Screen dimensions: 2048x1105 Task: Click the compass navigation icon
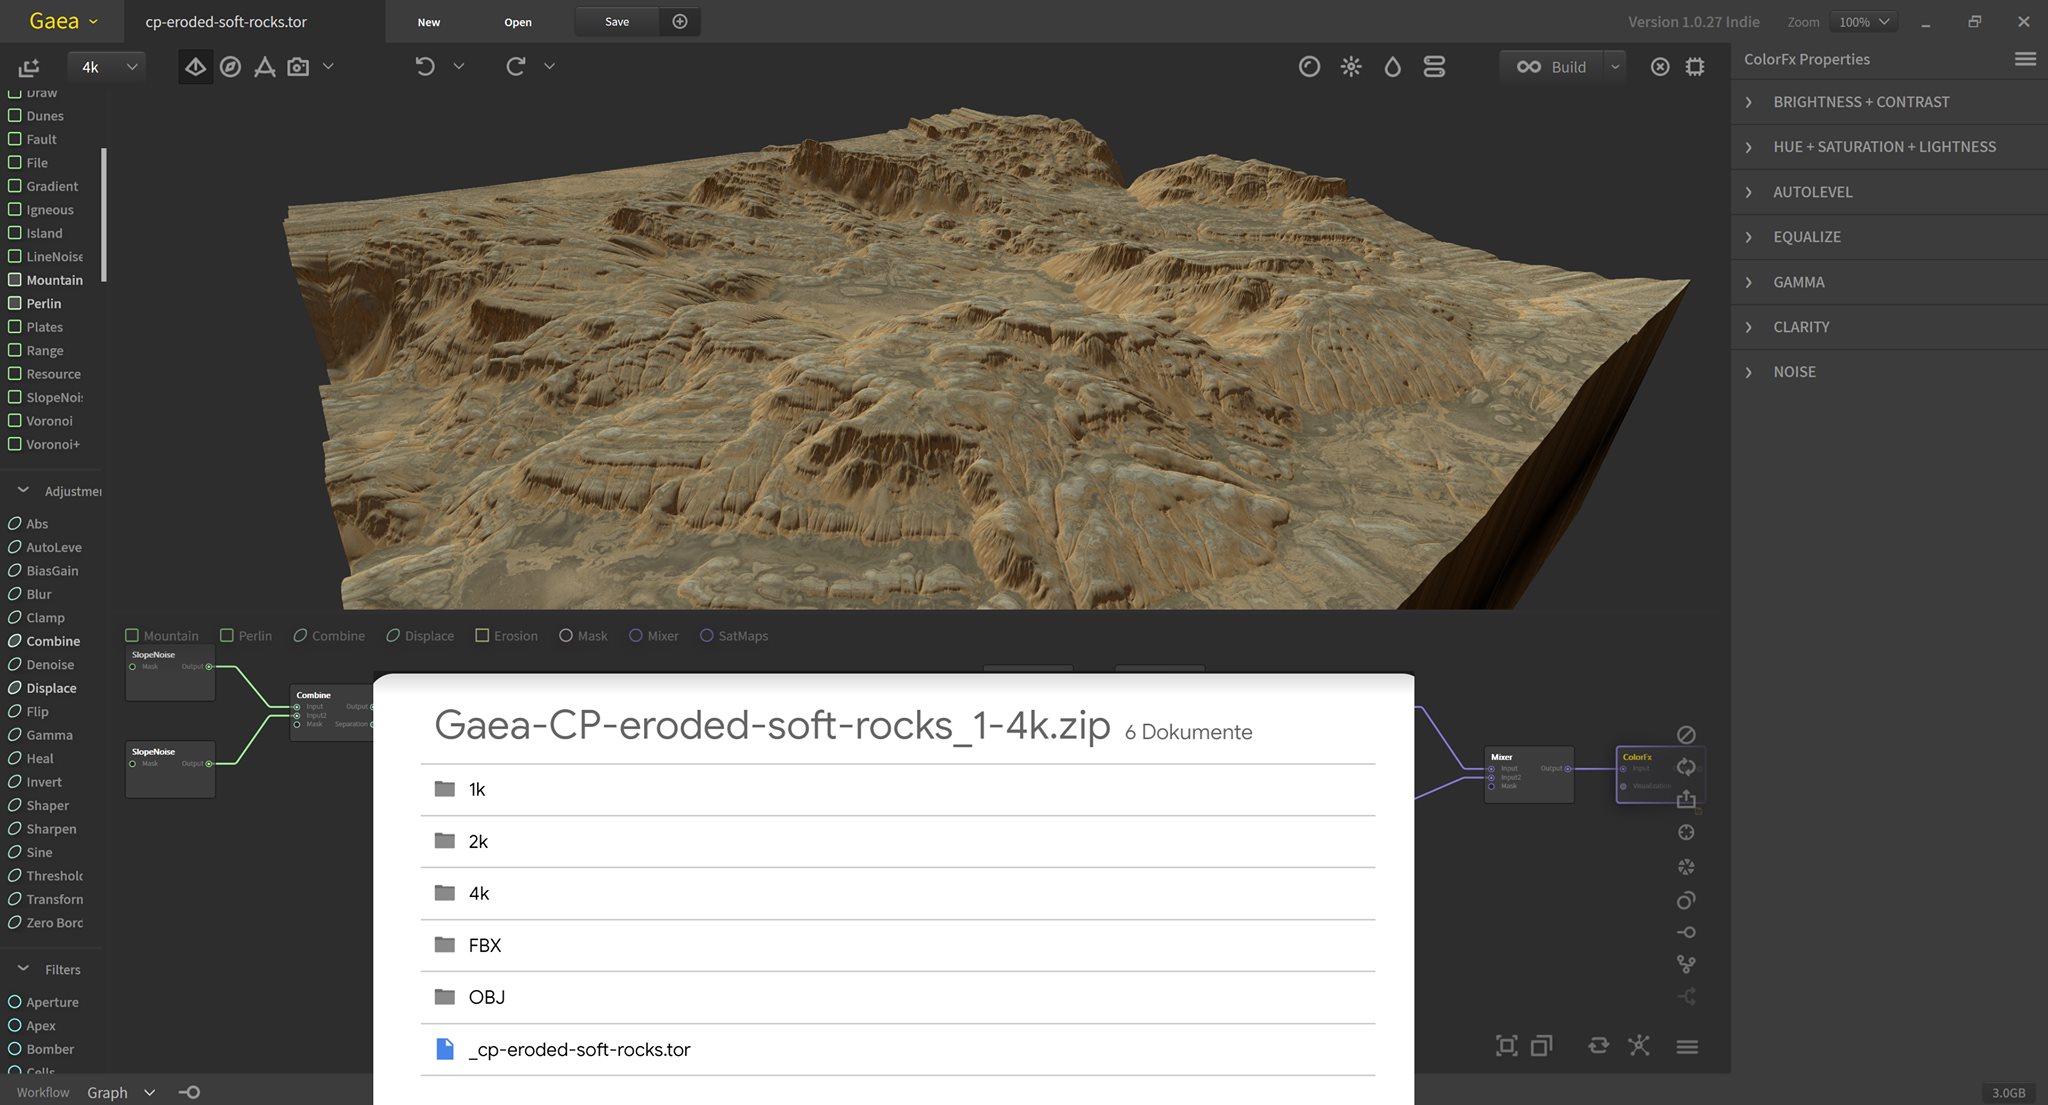(x=230, y=67)
